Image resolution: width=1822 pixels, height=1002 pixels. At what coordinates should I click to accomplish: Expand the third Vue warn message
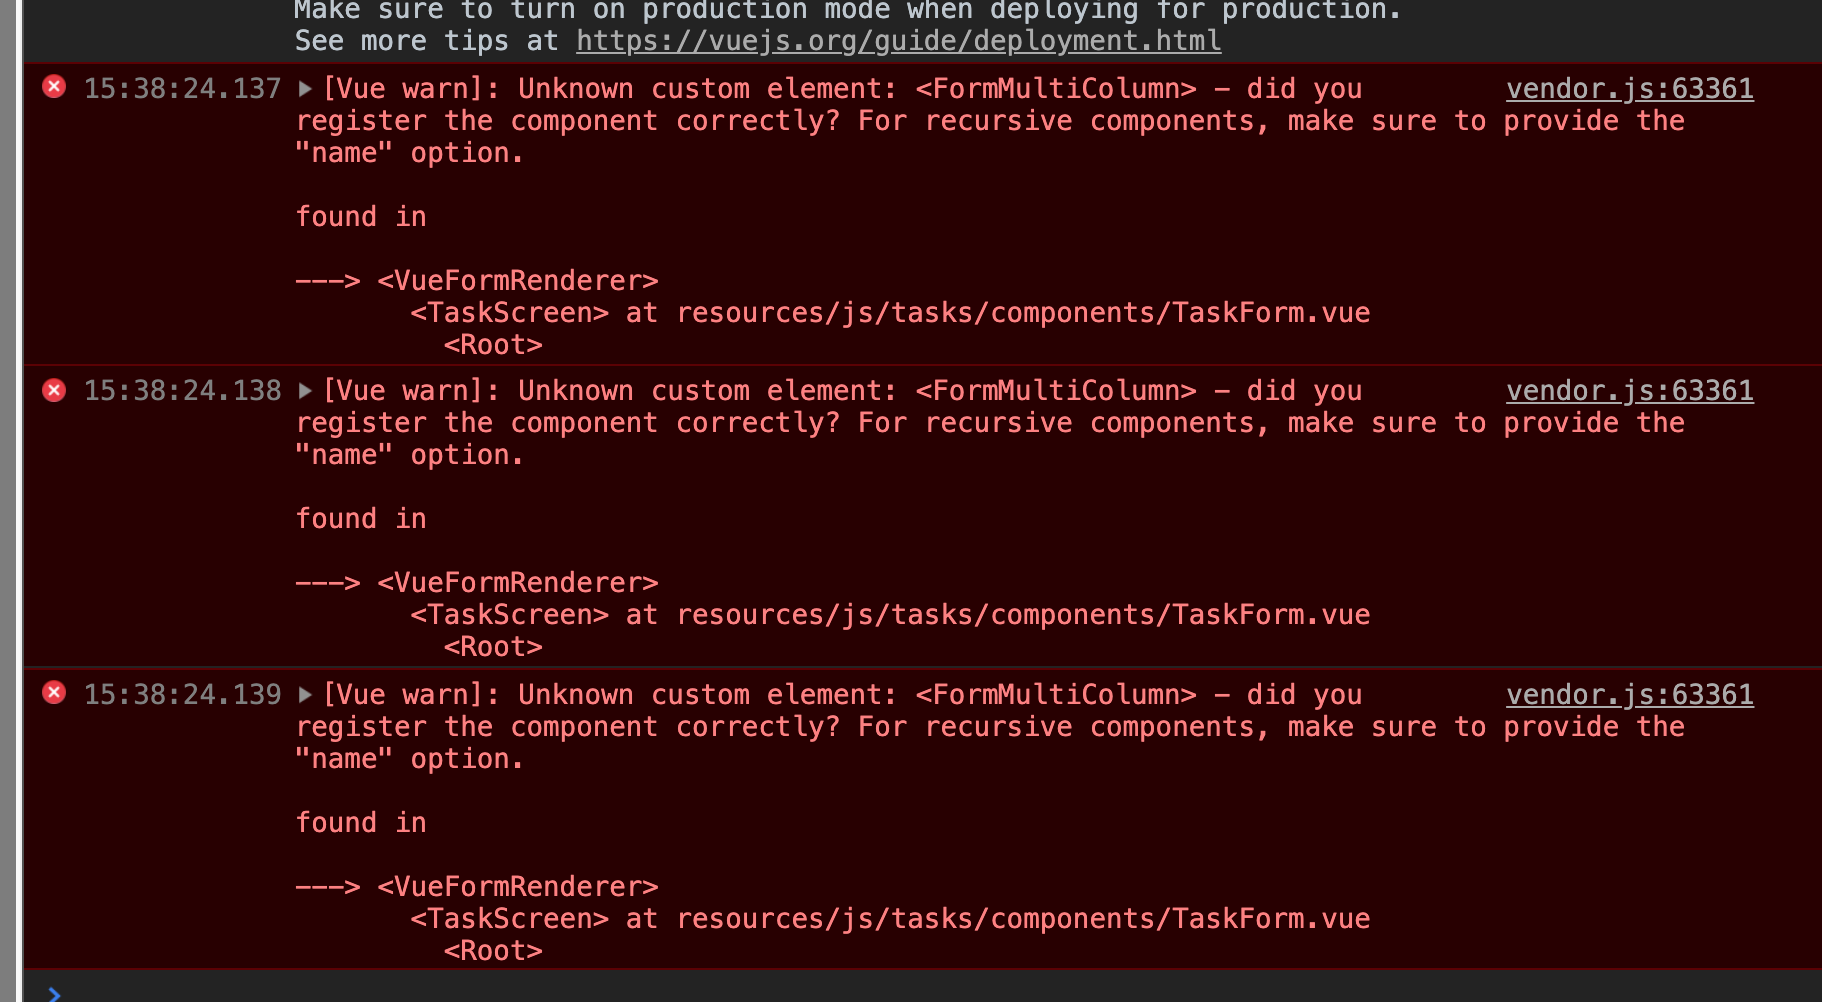tap(303, 694)
